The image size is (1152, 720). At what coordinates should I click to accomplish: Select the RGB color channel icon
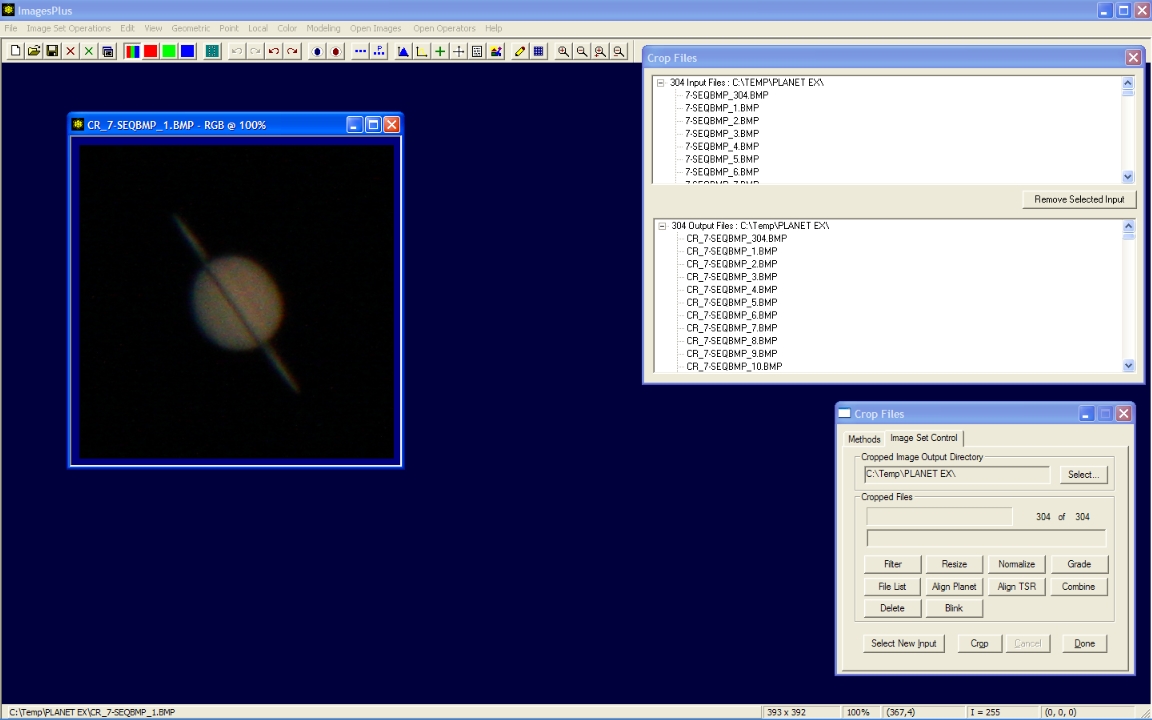pos(132,51)
